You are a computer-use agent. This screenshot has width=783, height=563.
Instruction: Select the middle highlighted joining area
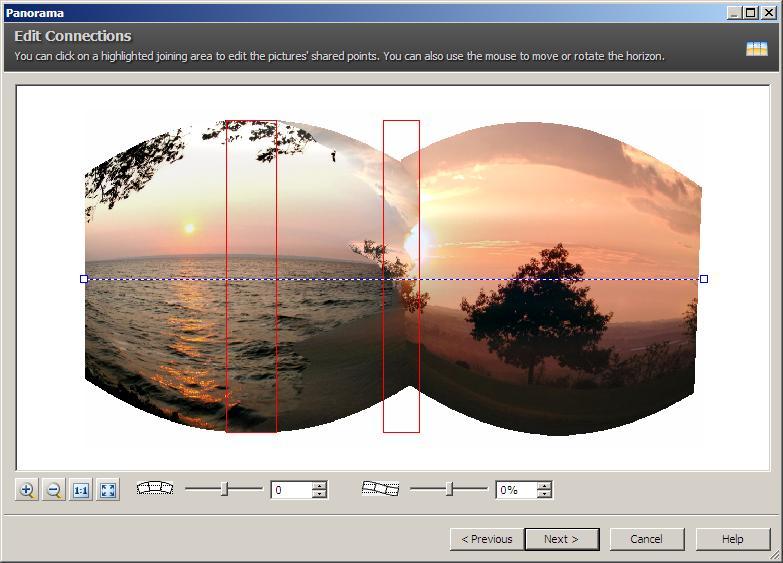(401, 276)
